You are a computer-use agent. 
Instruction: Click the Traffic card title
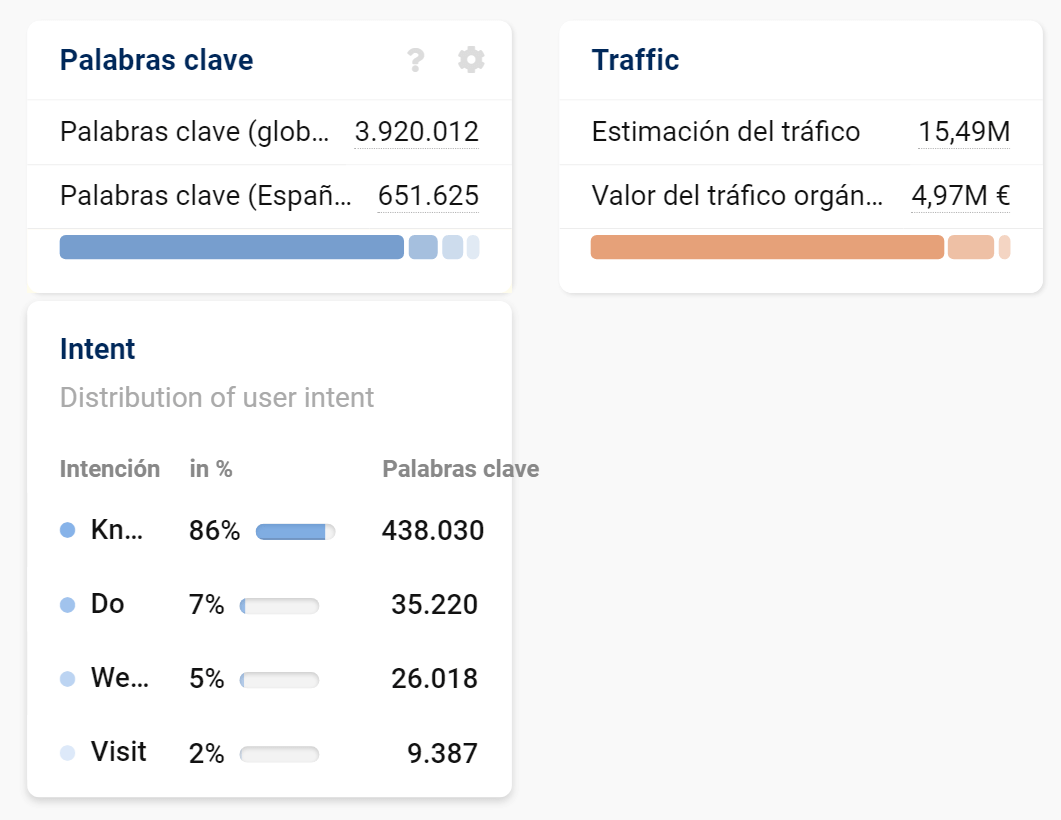coord(635,60)
